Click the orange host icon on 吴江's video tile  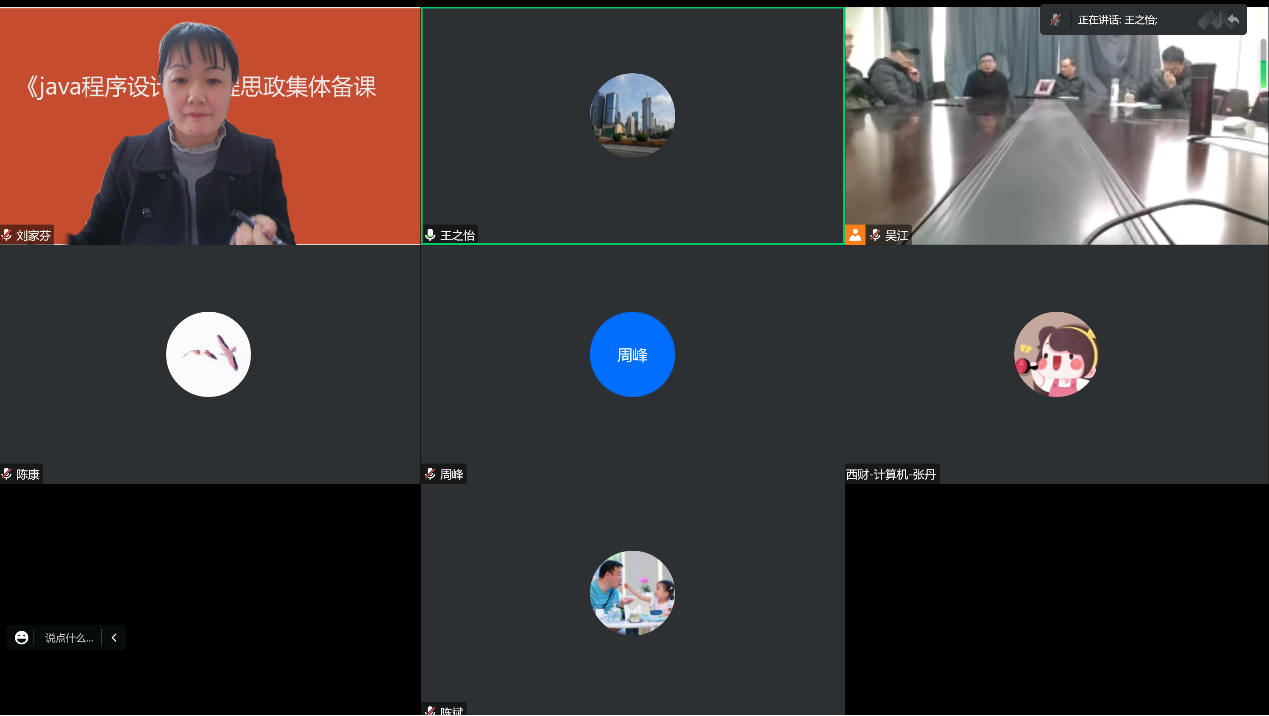(x=855, y=234)
